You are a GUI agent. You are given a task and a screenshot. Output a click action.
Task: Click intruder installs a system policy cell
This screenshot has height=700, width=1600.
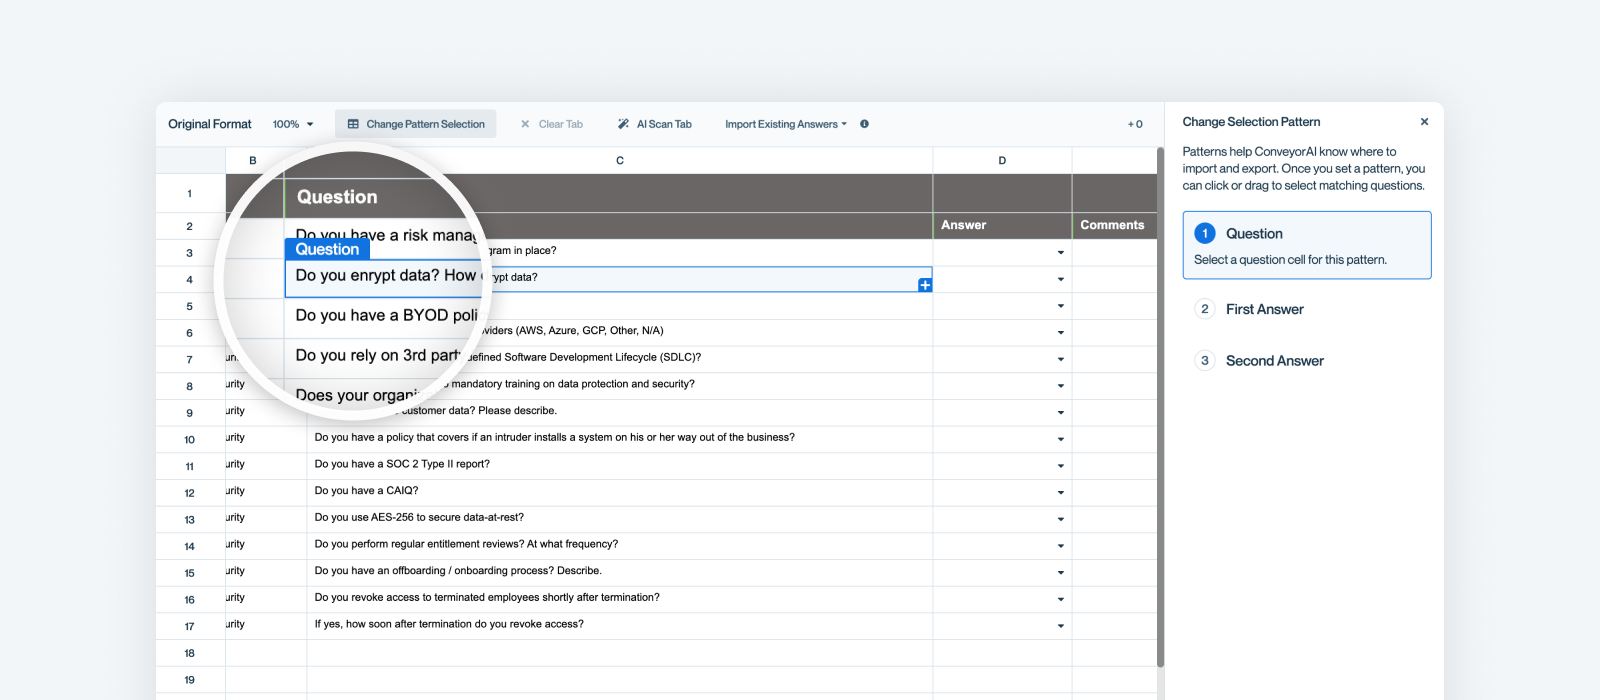click(x=620, y=438)
